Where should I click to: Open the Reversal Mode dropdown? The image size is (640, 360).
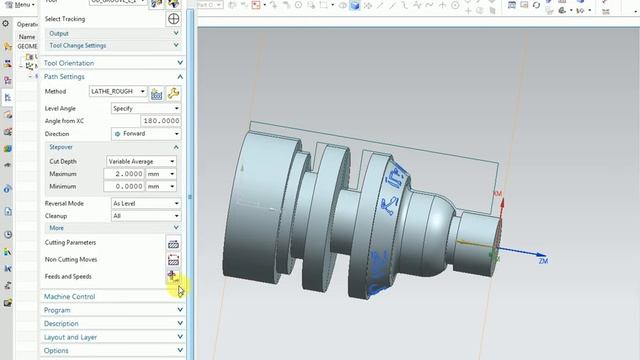[x=146, y=203]
